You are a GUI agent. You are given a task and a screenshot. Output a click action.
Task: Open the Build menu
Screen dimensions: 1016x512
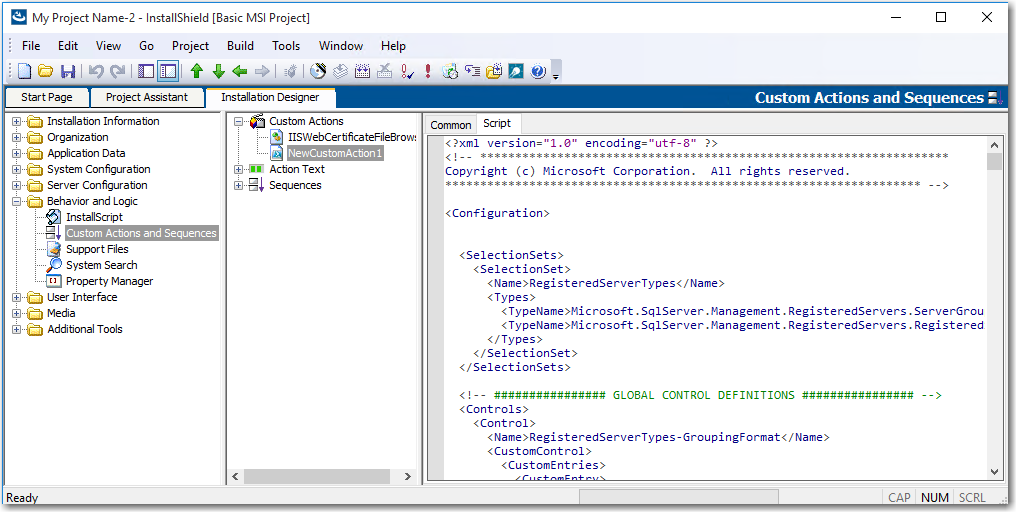(x=240, y=46)
